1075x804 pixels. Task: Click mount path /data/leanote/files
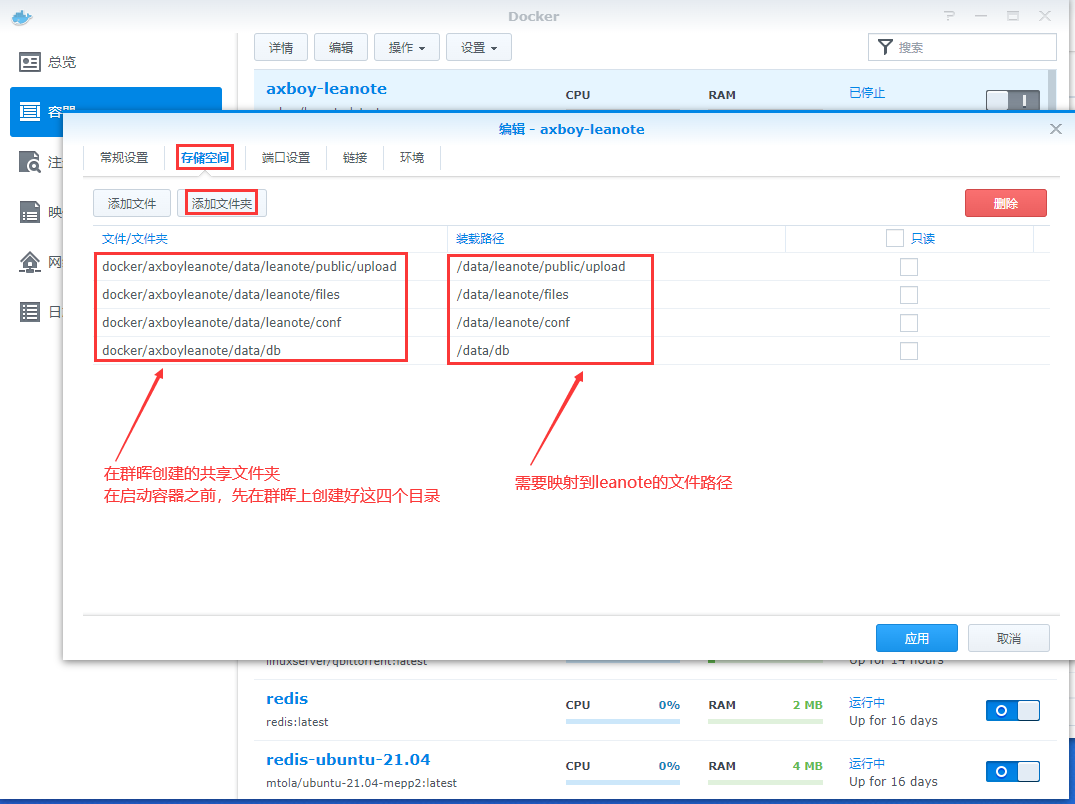pos(513,295)
